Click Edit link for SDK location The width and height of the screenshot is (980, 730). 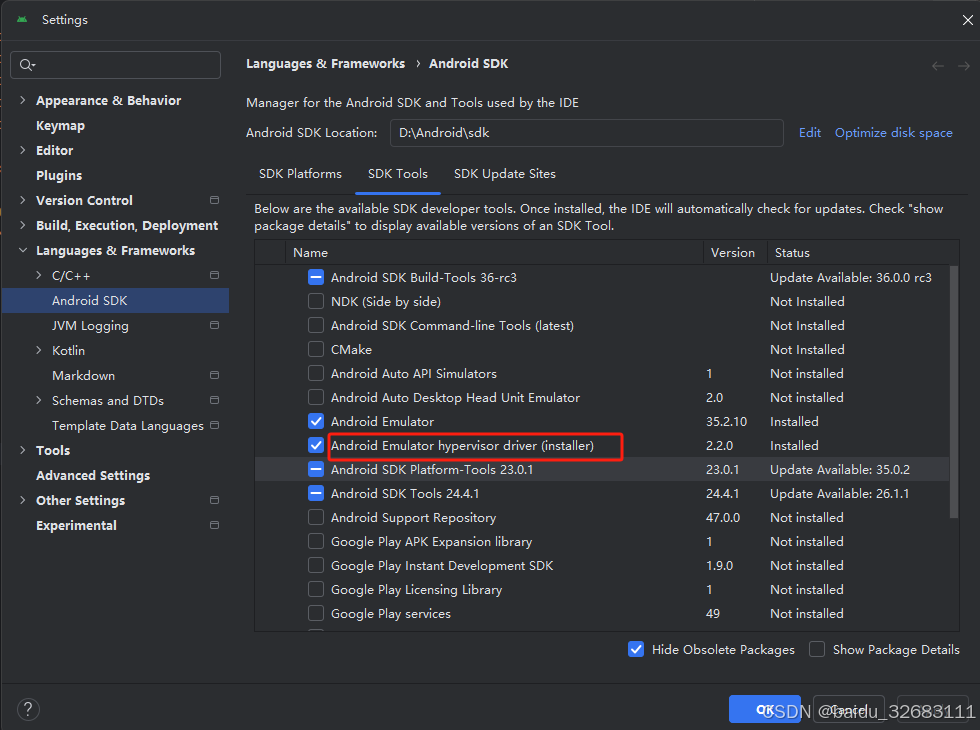pyautogui.click(x=809, y=132)
